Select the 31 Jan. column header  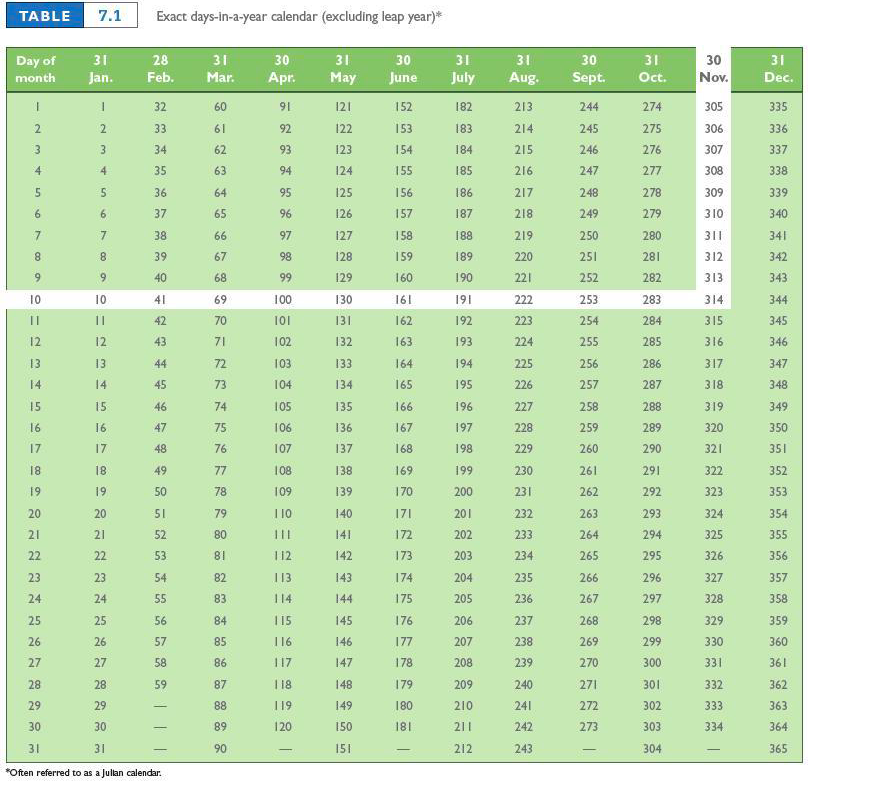[x=100, y=69]
